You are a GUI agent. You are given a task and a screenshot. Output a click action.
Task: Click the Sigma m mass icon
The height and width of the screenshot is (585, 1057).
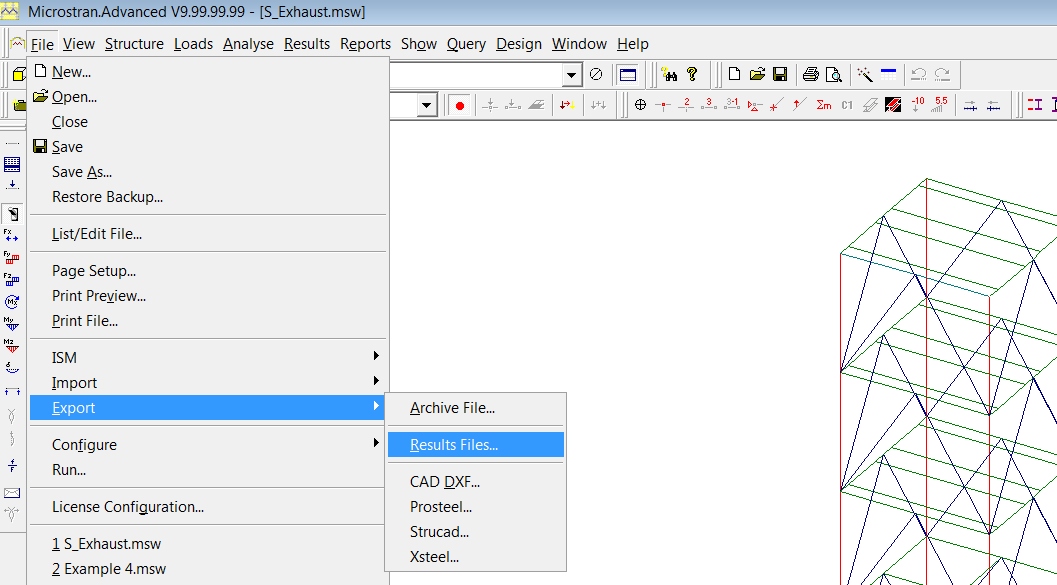click(824, 105)
